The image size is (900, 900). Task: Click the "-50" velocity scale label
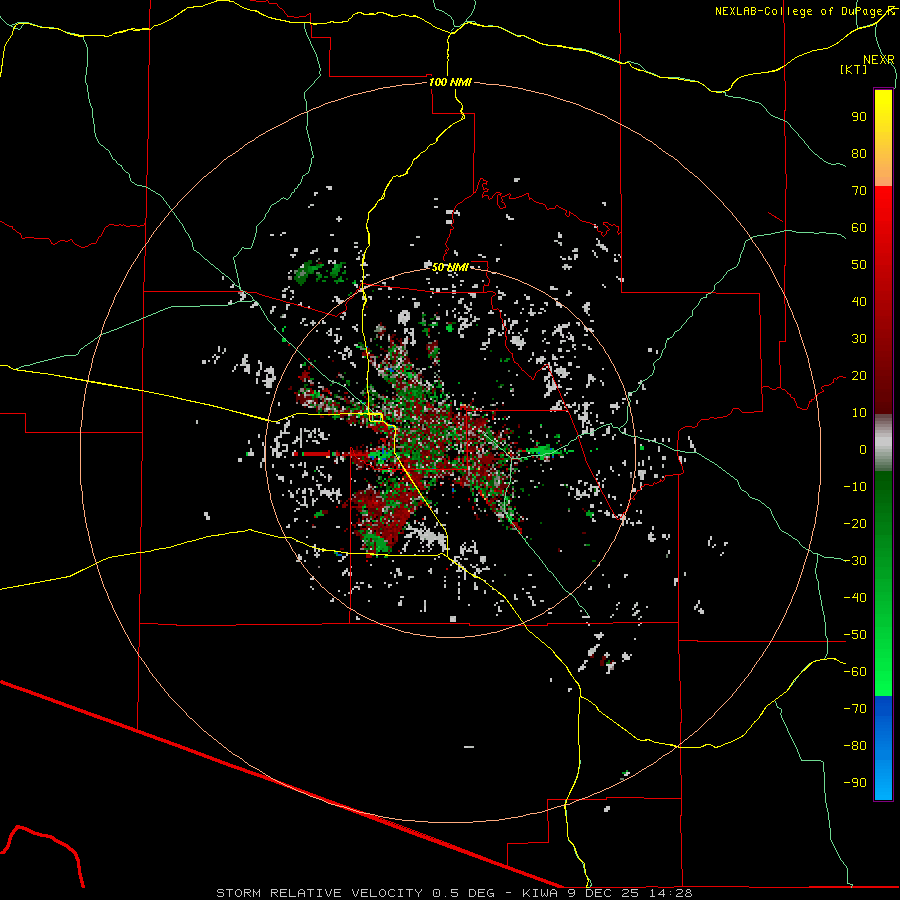pos(855,635)
